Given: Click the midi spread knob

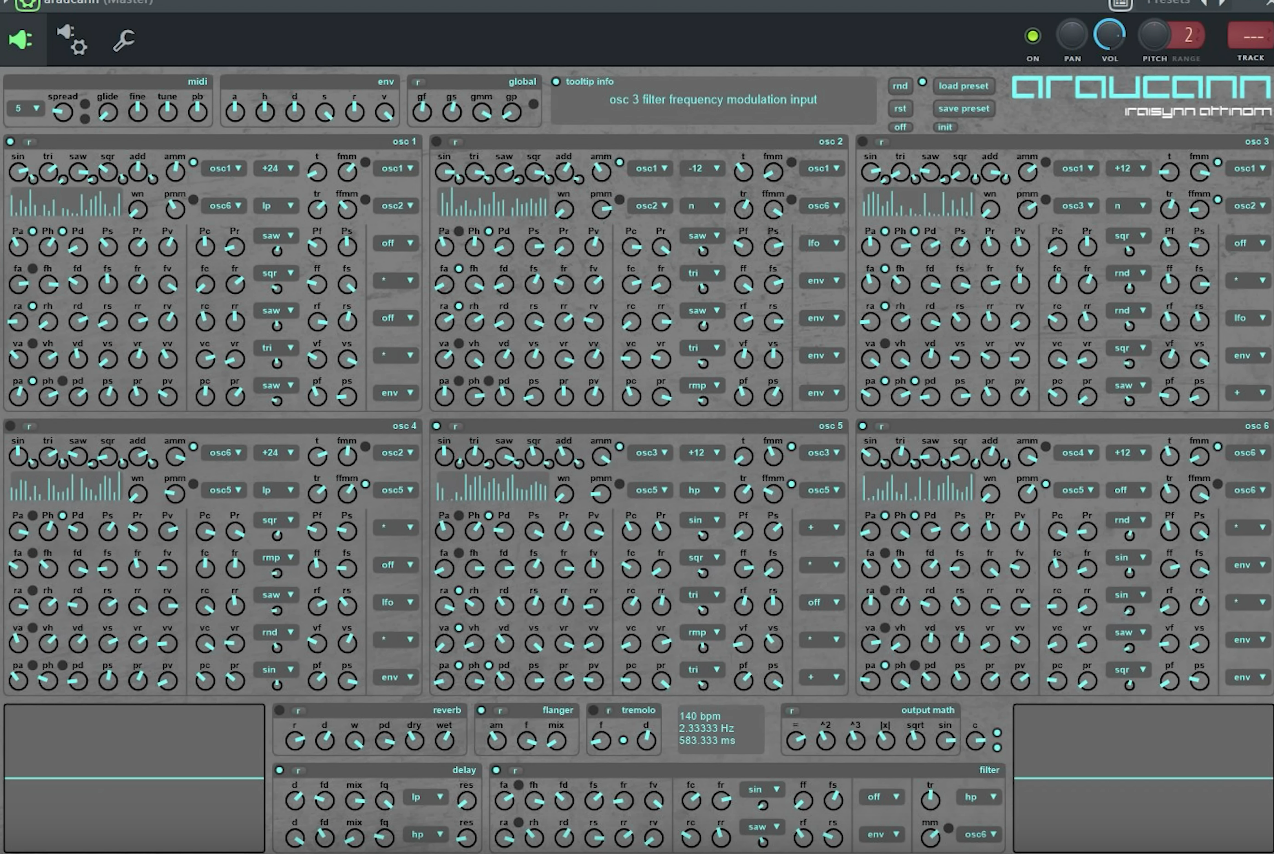Looking at the screenshot, I should (63, 112).
